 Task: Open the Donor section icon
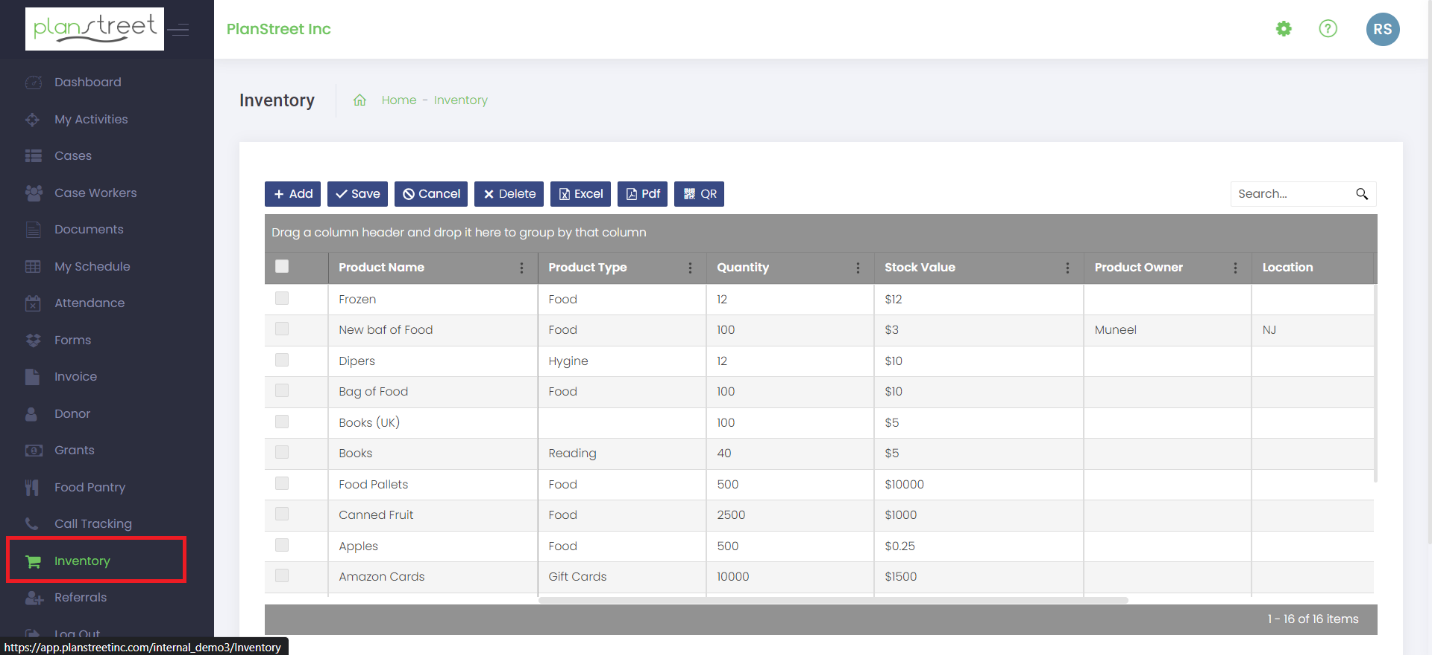pyautogui.click(x=31, y=413)
